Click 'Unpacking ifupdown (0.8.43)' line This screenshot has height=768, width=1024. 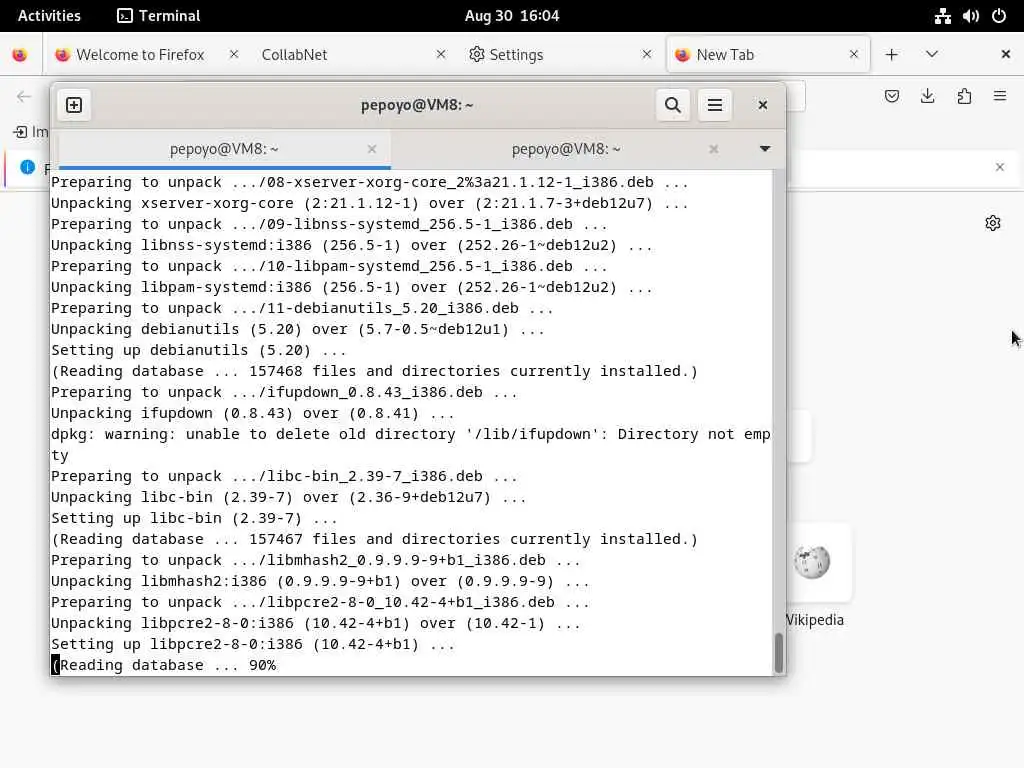(x=252, y=413)
